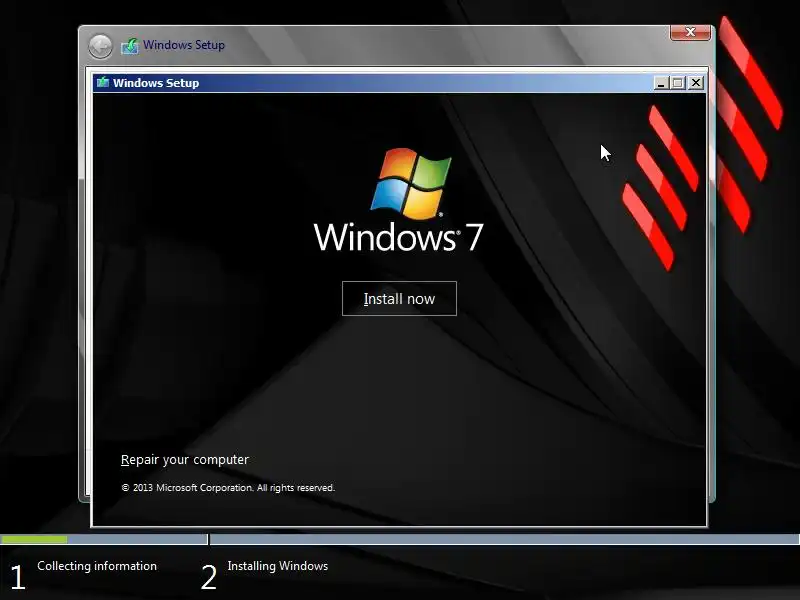Click the small icon in inner Windows Setup title bar

coord(103,83)
